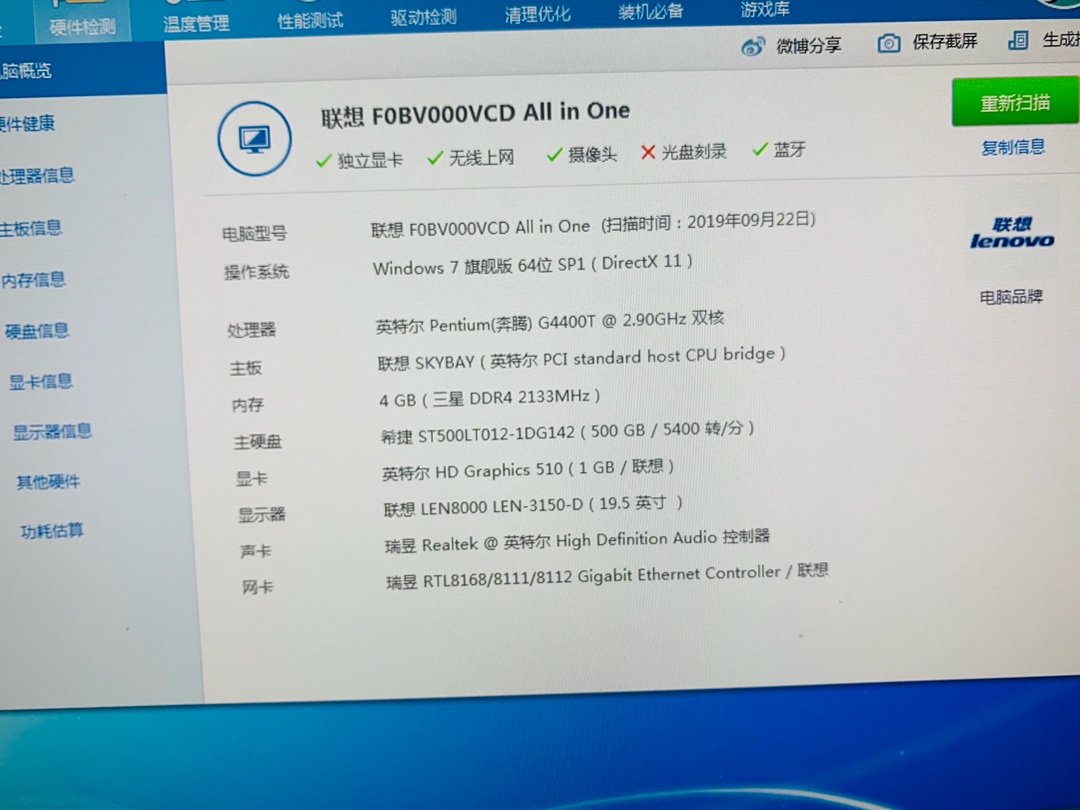Click the green 重新扫描 button
Image resolution: width=1080 pixels, height=810 pixels.
pos(1015,103)
